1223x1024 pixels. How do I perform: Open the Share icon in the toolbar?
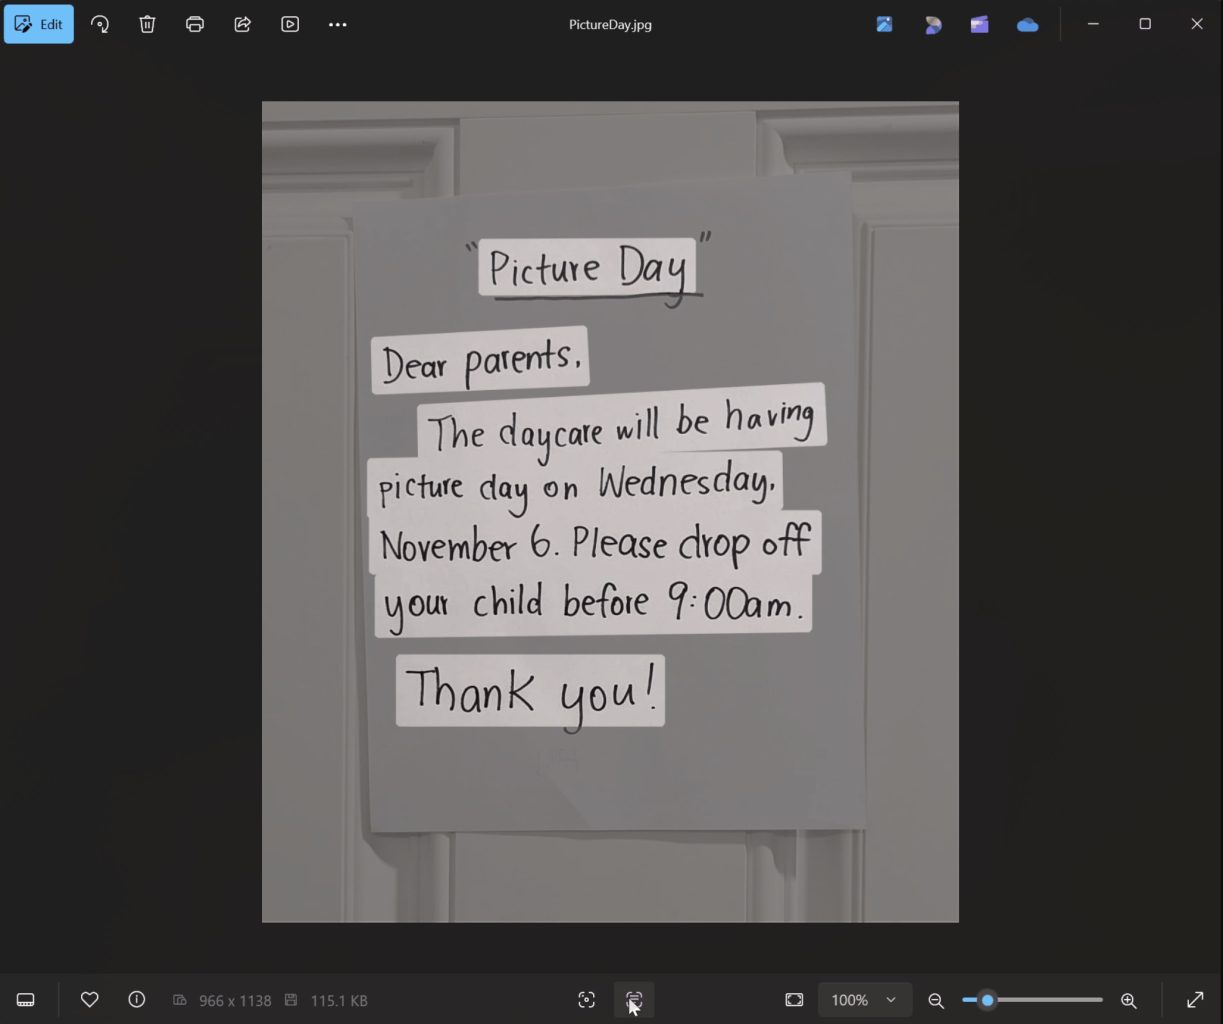click(242, 24)
